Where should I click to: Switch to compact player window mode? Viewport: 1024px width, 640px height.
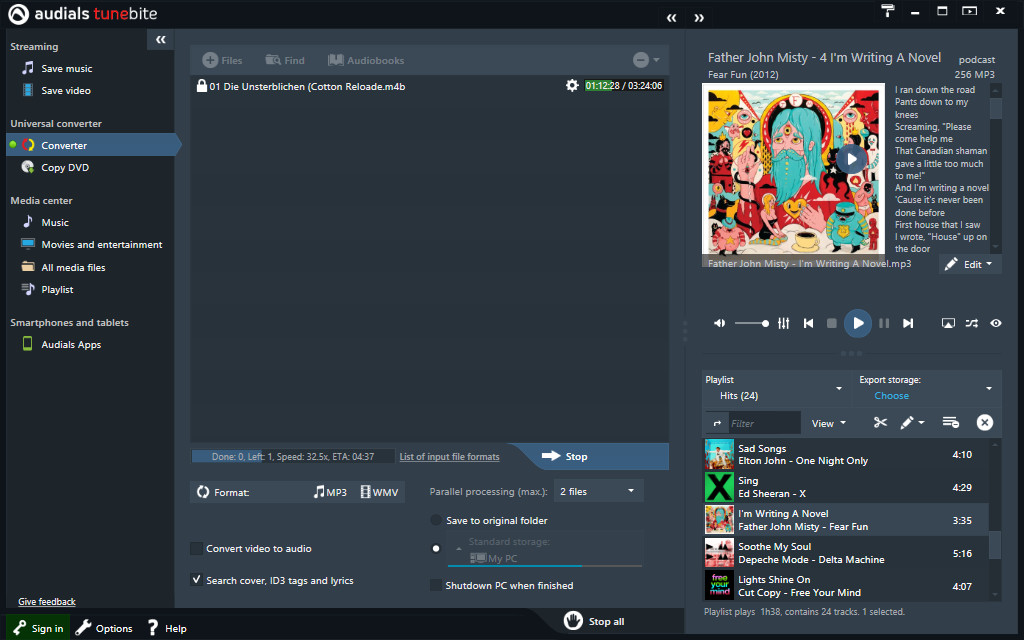(970, 10)
